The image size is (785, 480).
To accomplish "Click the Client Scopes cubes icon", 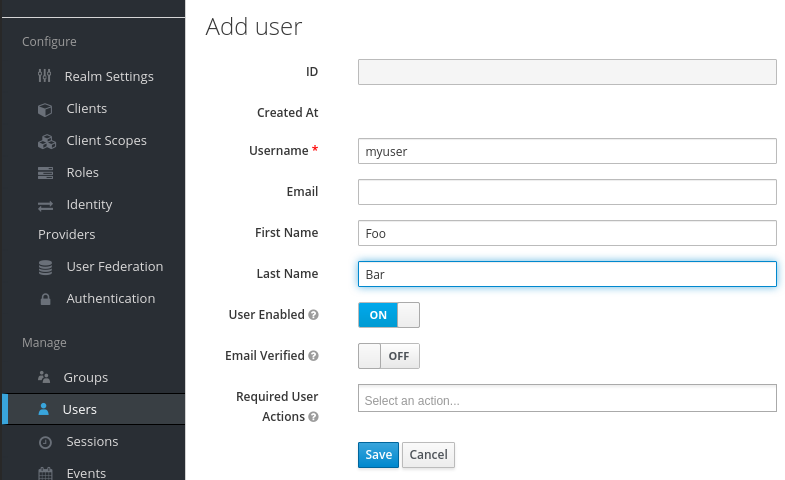I will tap(46, 141).
